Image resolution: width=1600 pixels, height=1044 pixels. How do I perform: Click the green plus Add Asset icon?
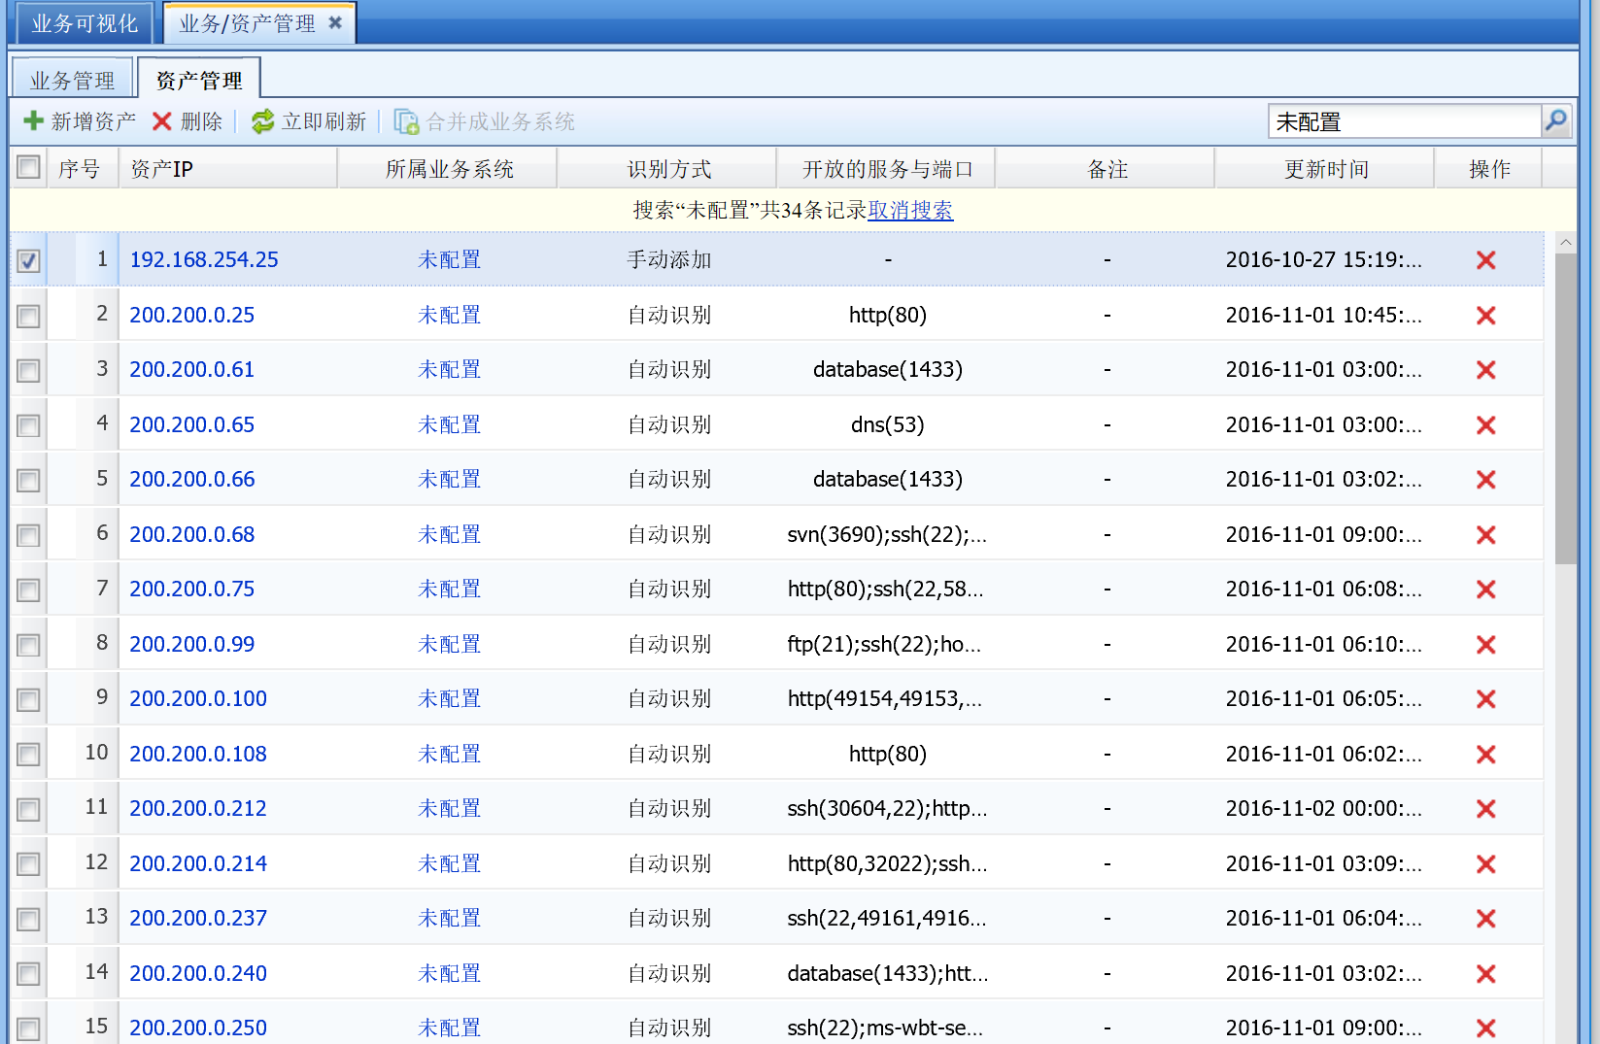click(33, 121)
